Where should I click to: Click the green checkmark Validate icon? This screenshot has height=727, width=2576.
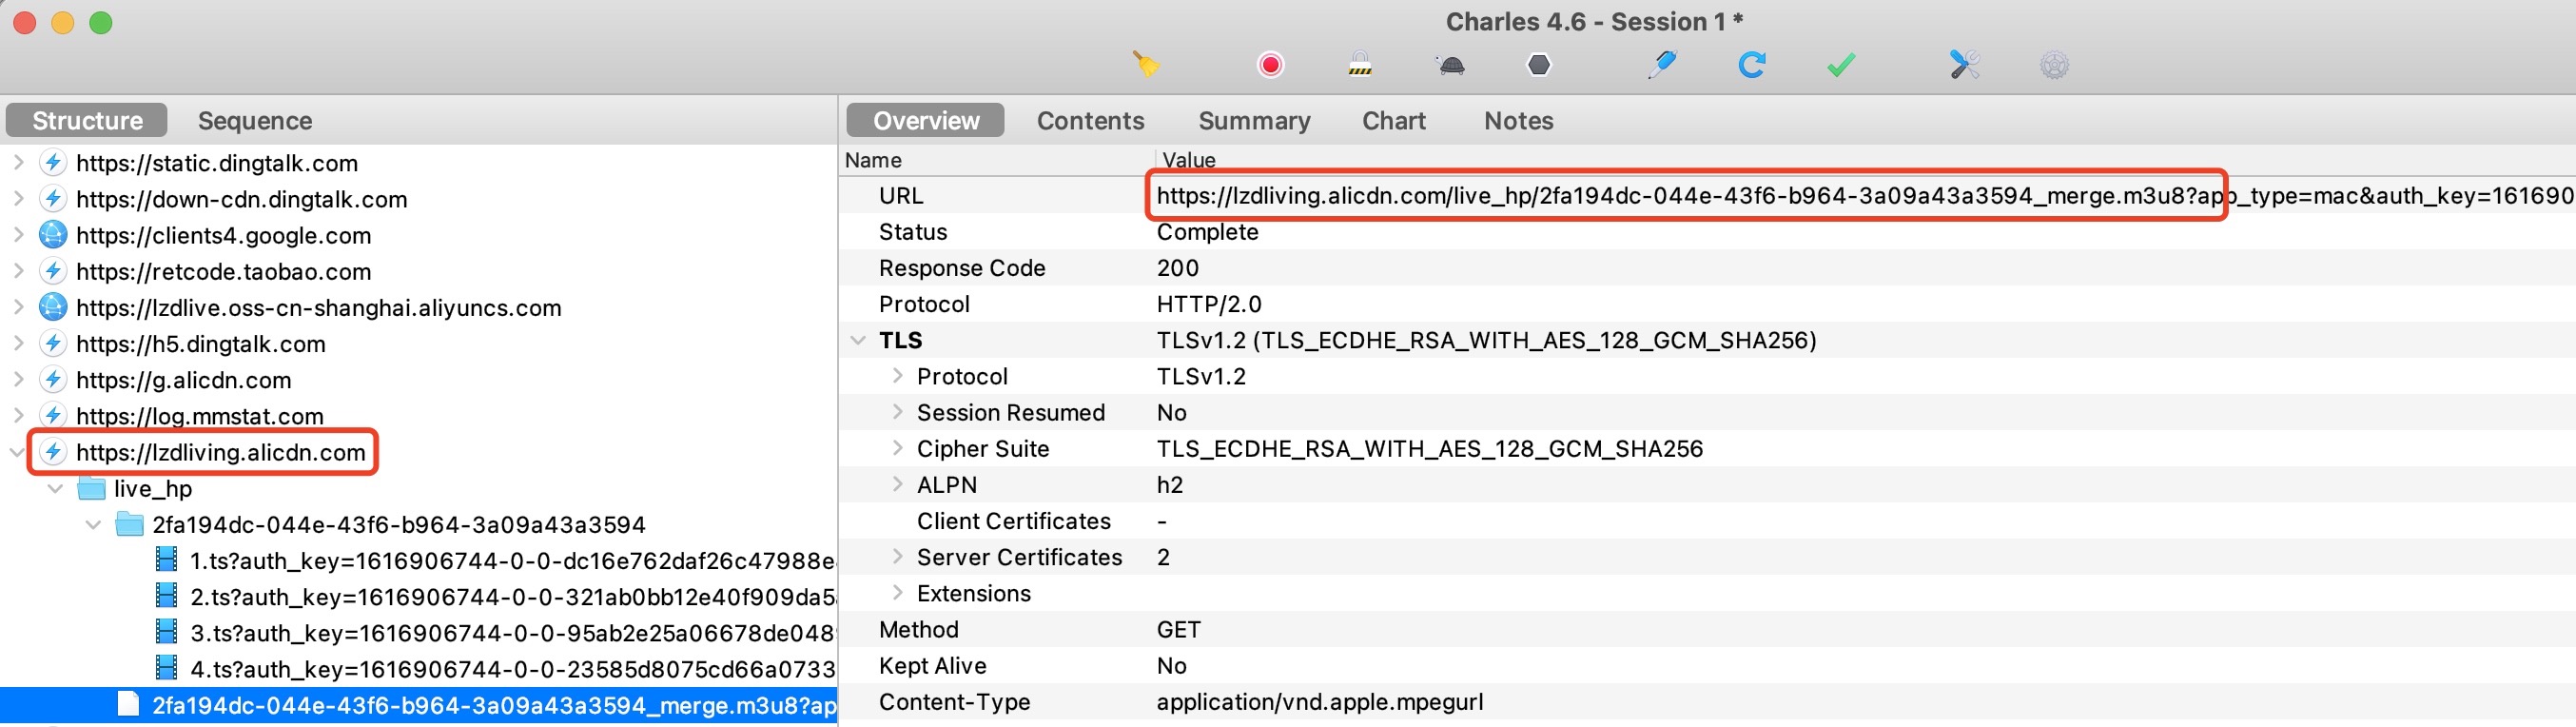pyautogui.click(x=1840, y=65)
